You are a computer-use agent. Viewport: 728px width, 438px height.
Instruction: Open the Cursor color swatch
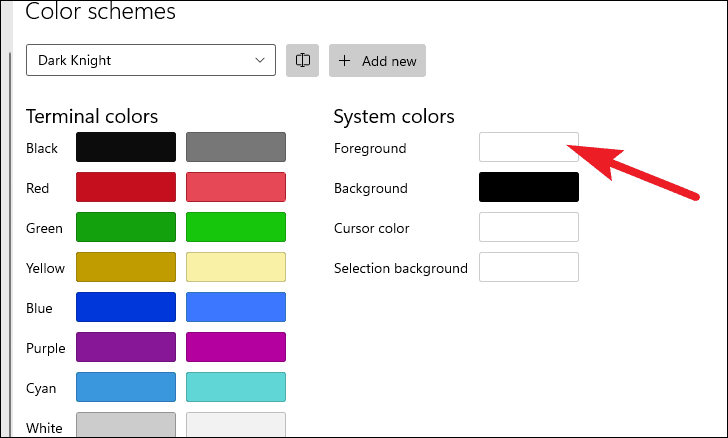click(x=529, y=227)
